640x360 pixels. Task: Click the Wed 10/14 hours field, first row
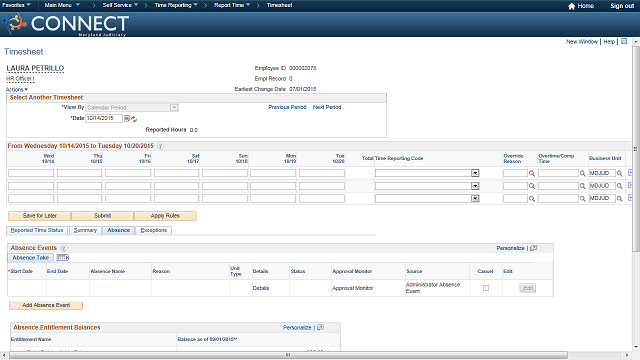point(31,173)
